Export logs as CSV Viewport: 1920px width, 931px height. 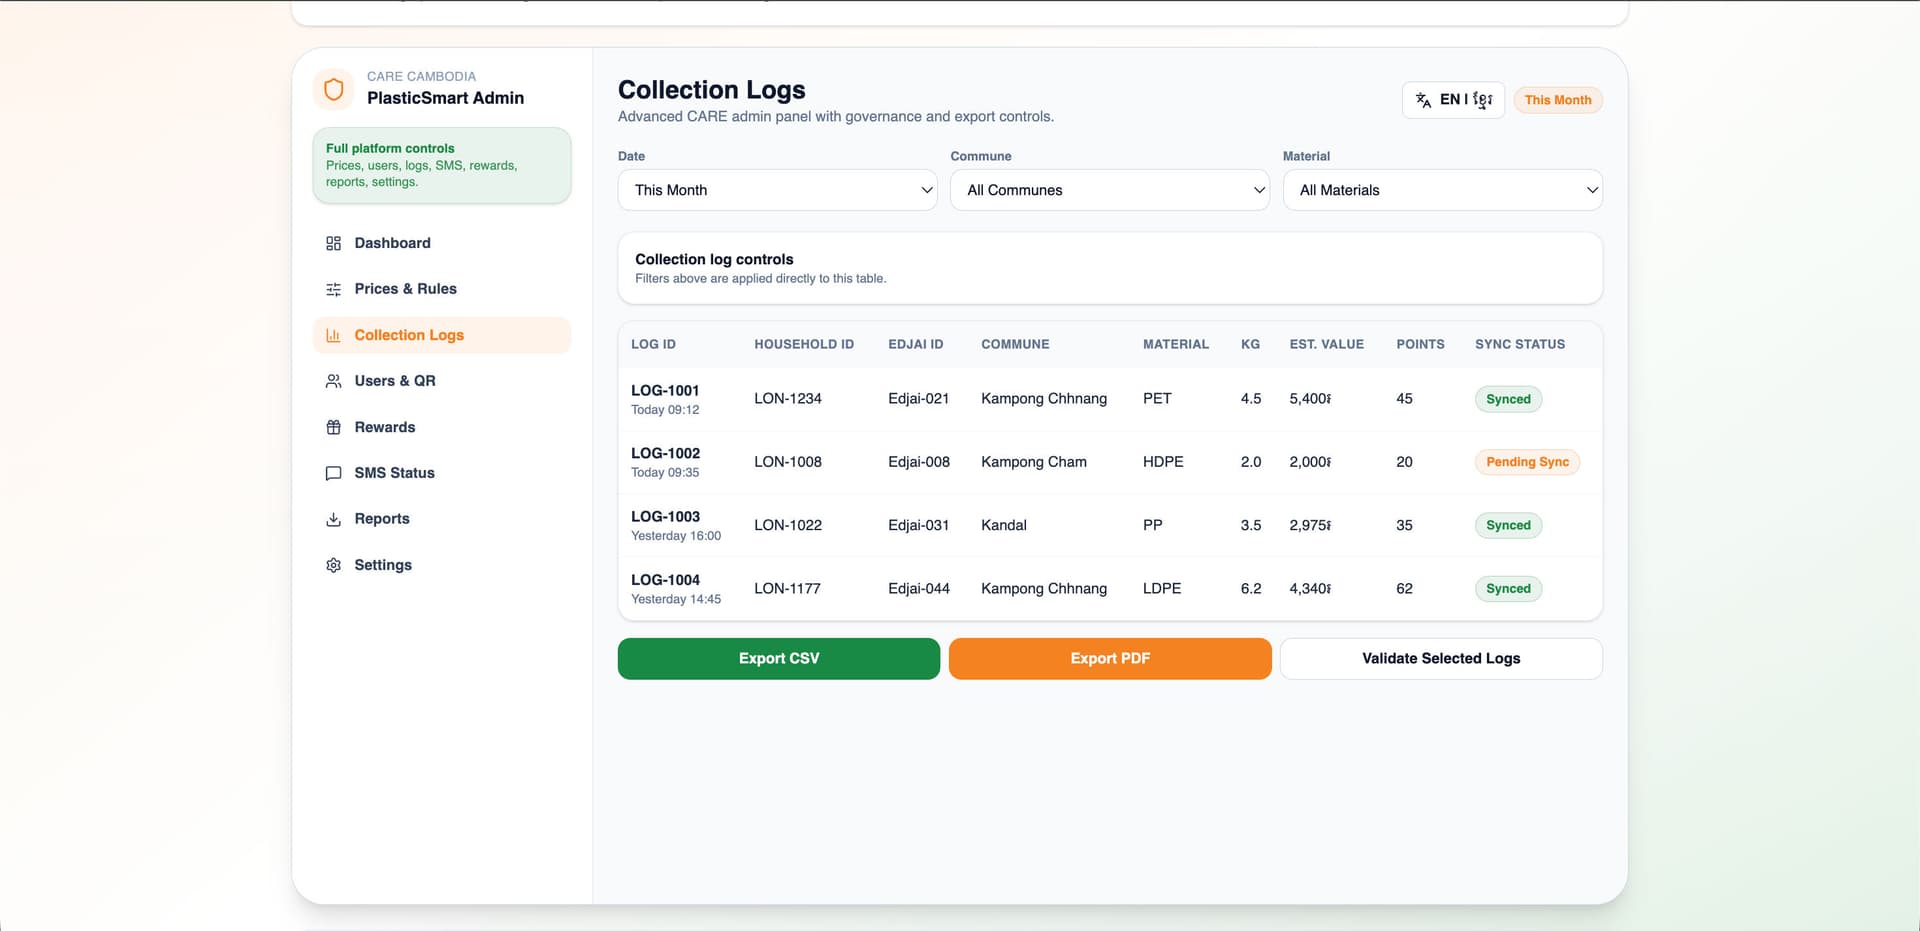(779, 659)
